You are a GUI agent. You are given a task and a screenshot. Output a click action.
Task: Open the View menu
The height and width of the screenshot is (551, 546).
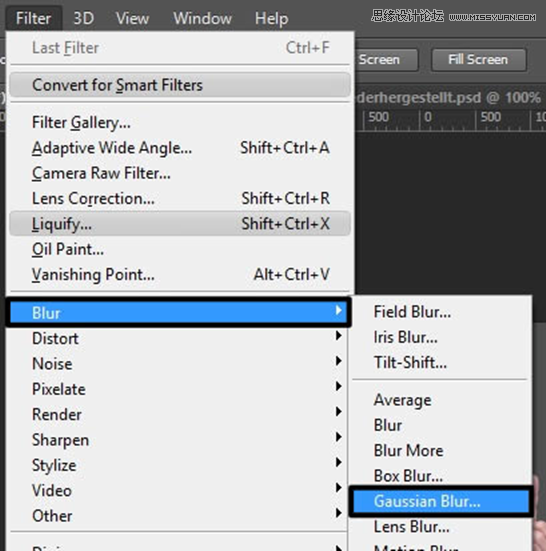pyautogui.click(x=132, y=18)
